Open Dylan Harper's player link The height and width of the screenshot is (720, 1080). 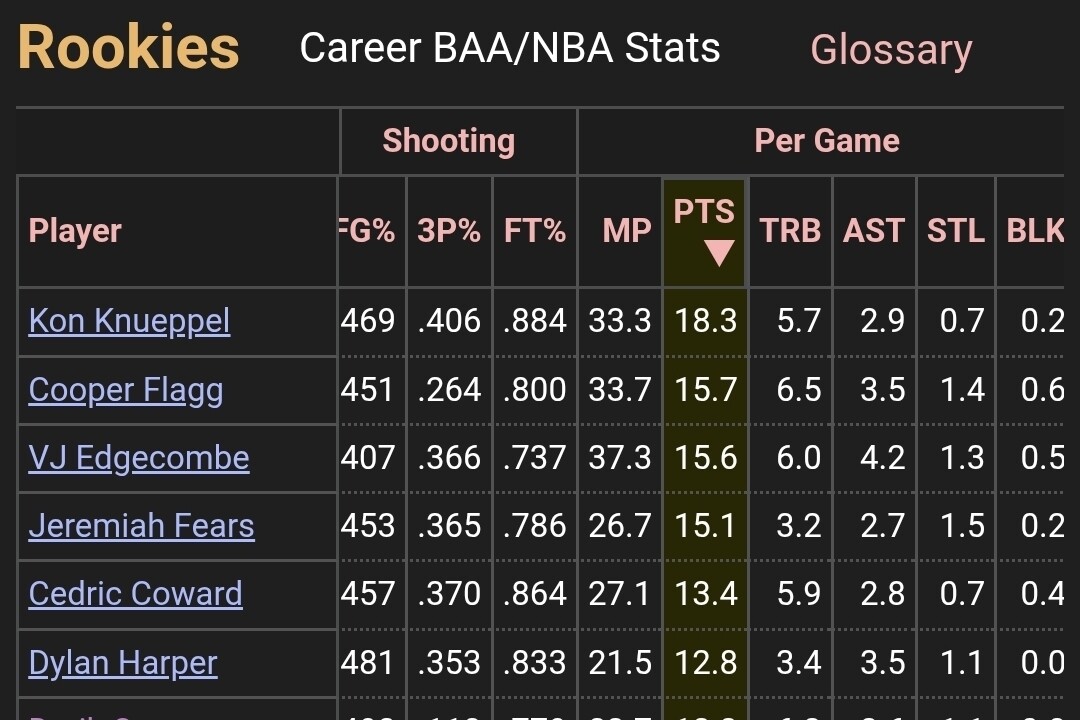[122, 662]
